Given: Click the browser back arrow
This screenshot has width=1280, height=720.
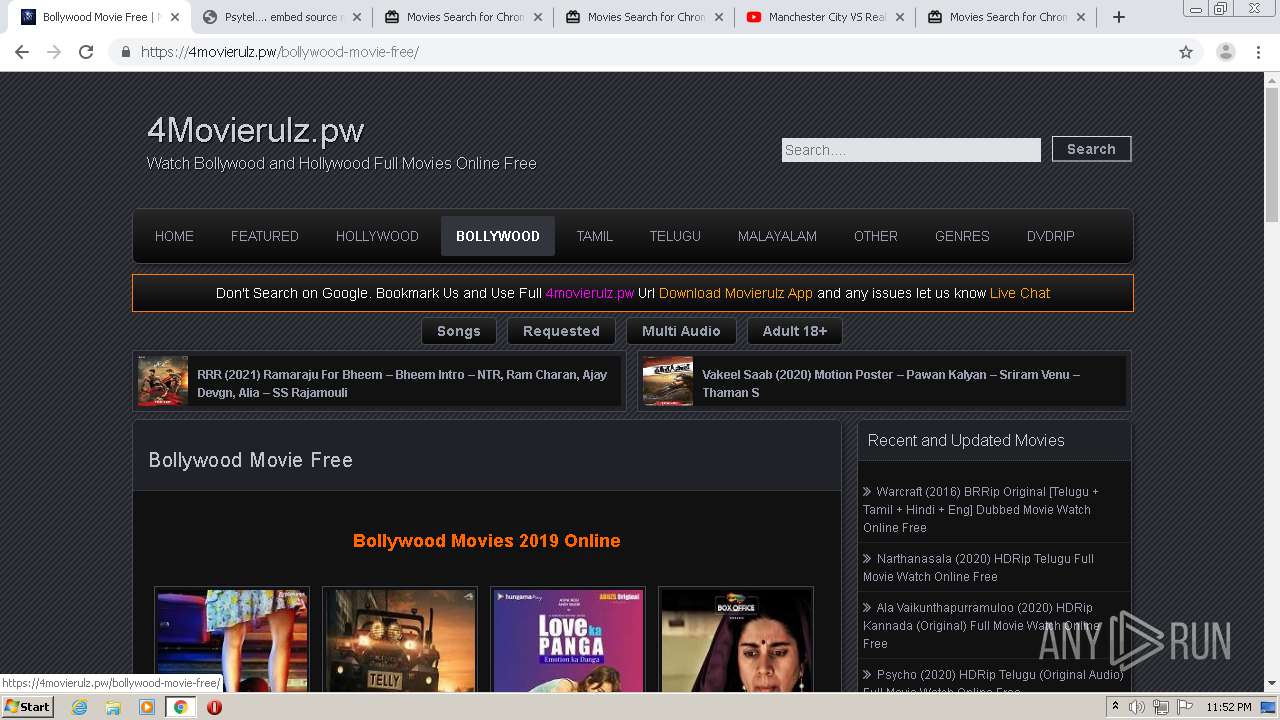Looking at the screenshot, I should [22, 52].
